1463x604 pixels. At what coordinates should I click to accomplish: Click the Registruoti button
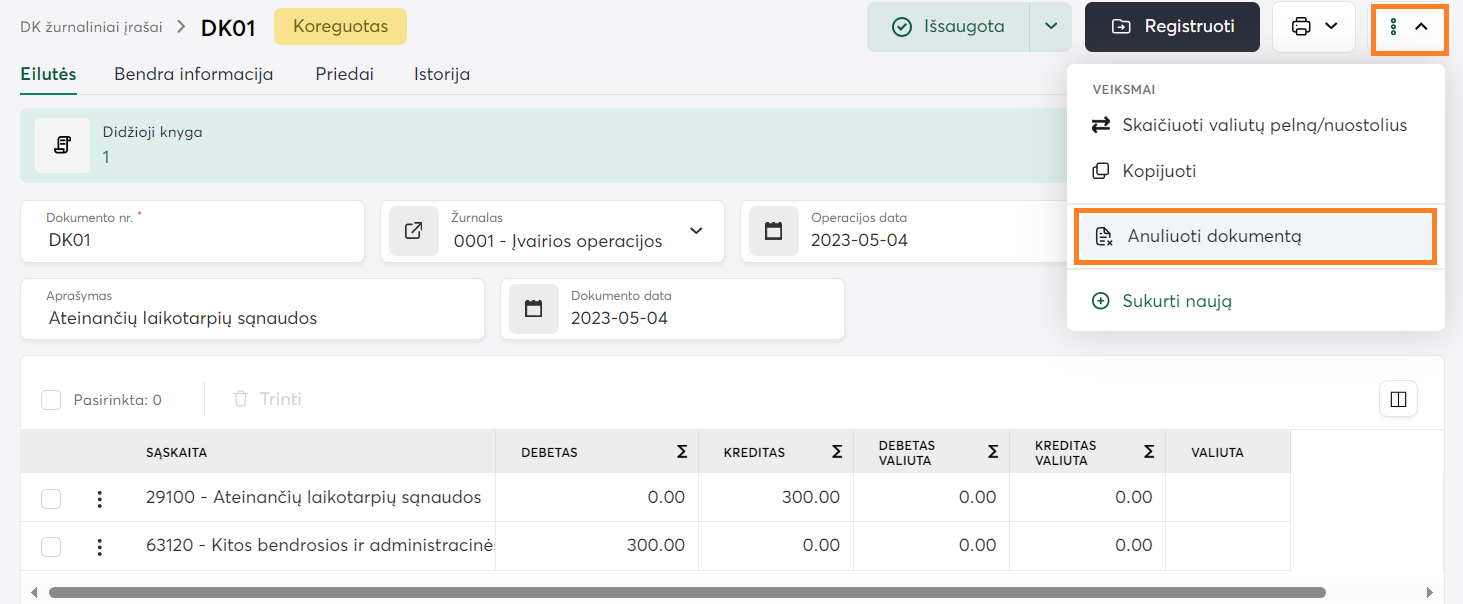click(x=1172, y=27)
